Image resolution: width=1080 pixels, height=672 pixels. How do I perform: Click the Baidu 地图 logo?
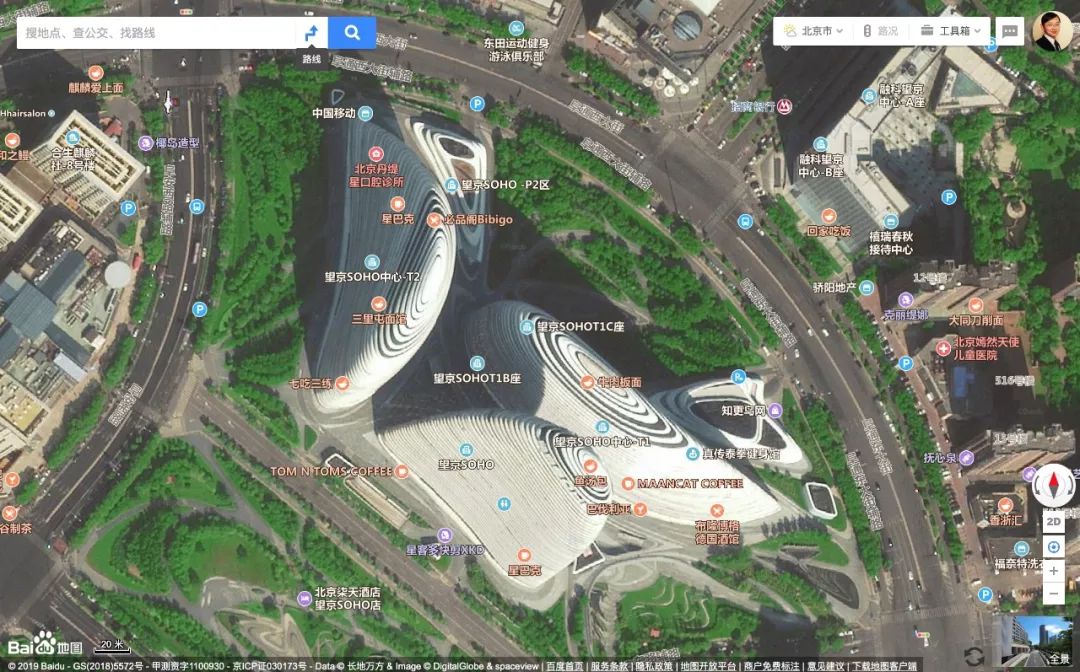pos(45,644)
